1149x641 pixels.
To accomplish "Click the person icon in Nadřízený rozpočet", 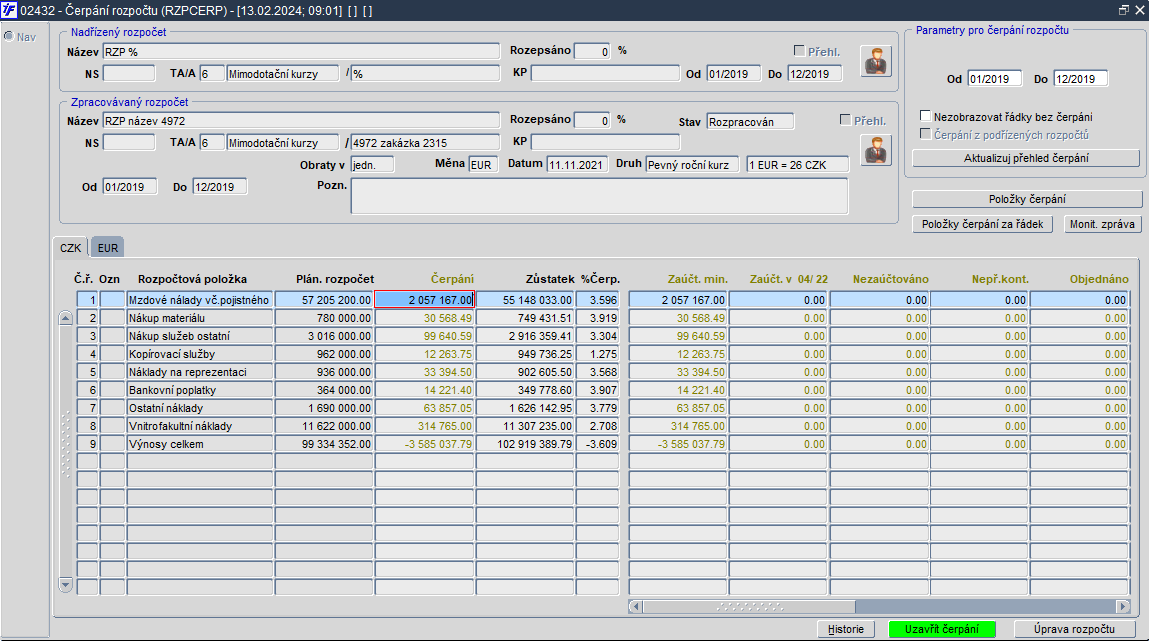I will coord(876,61).
